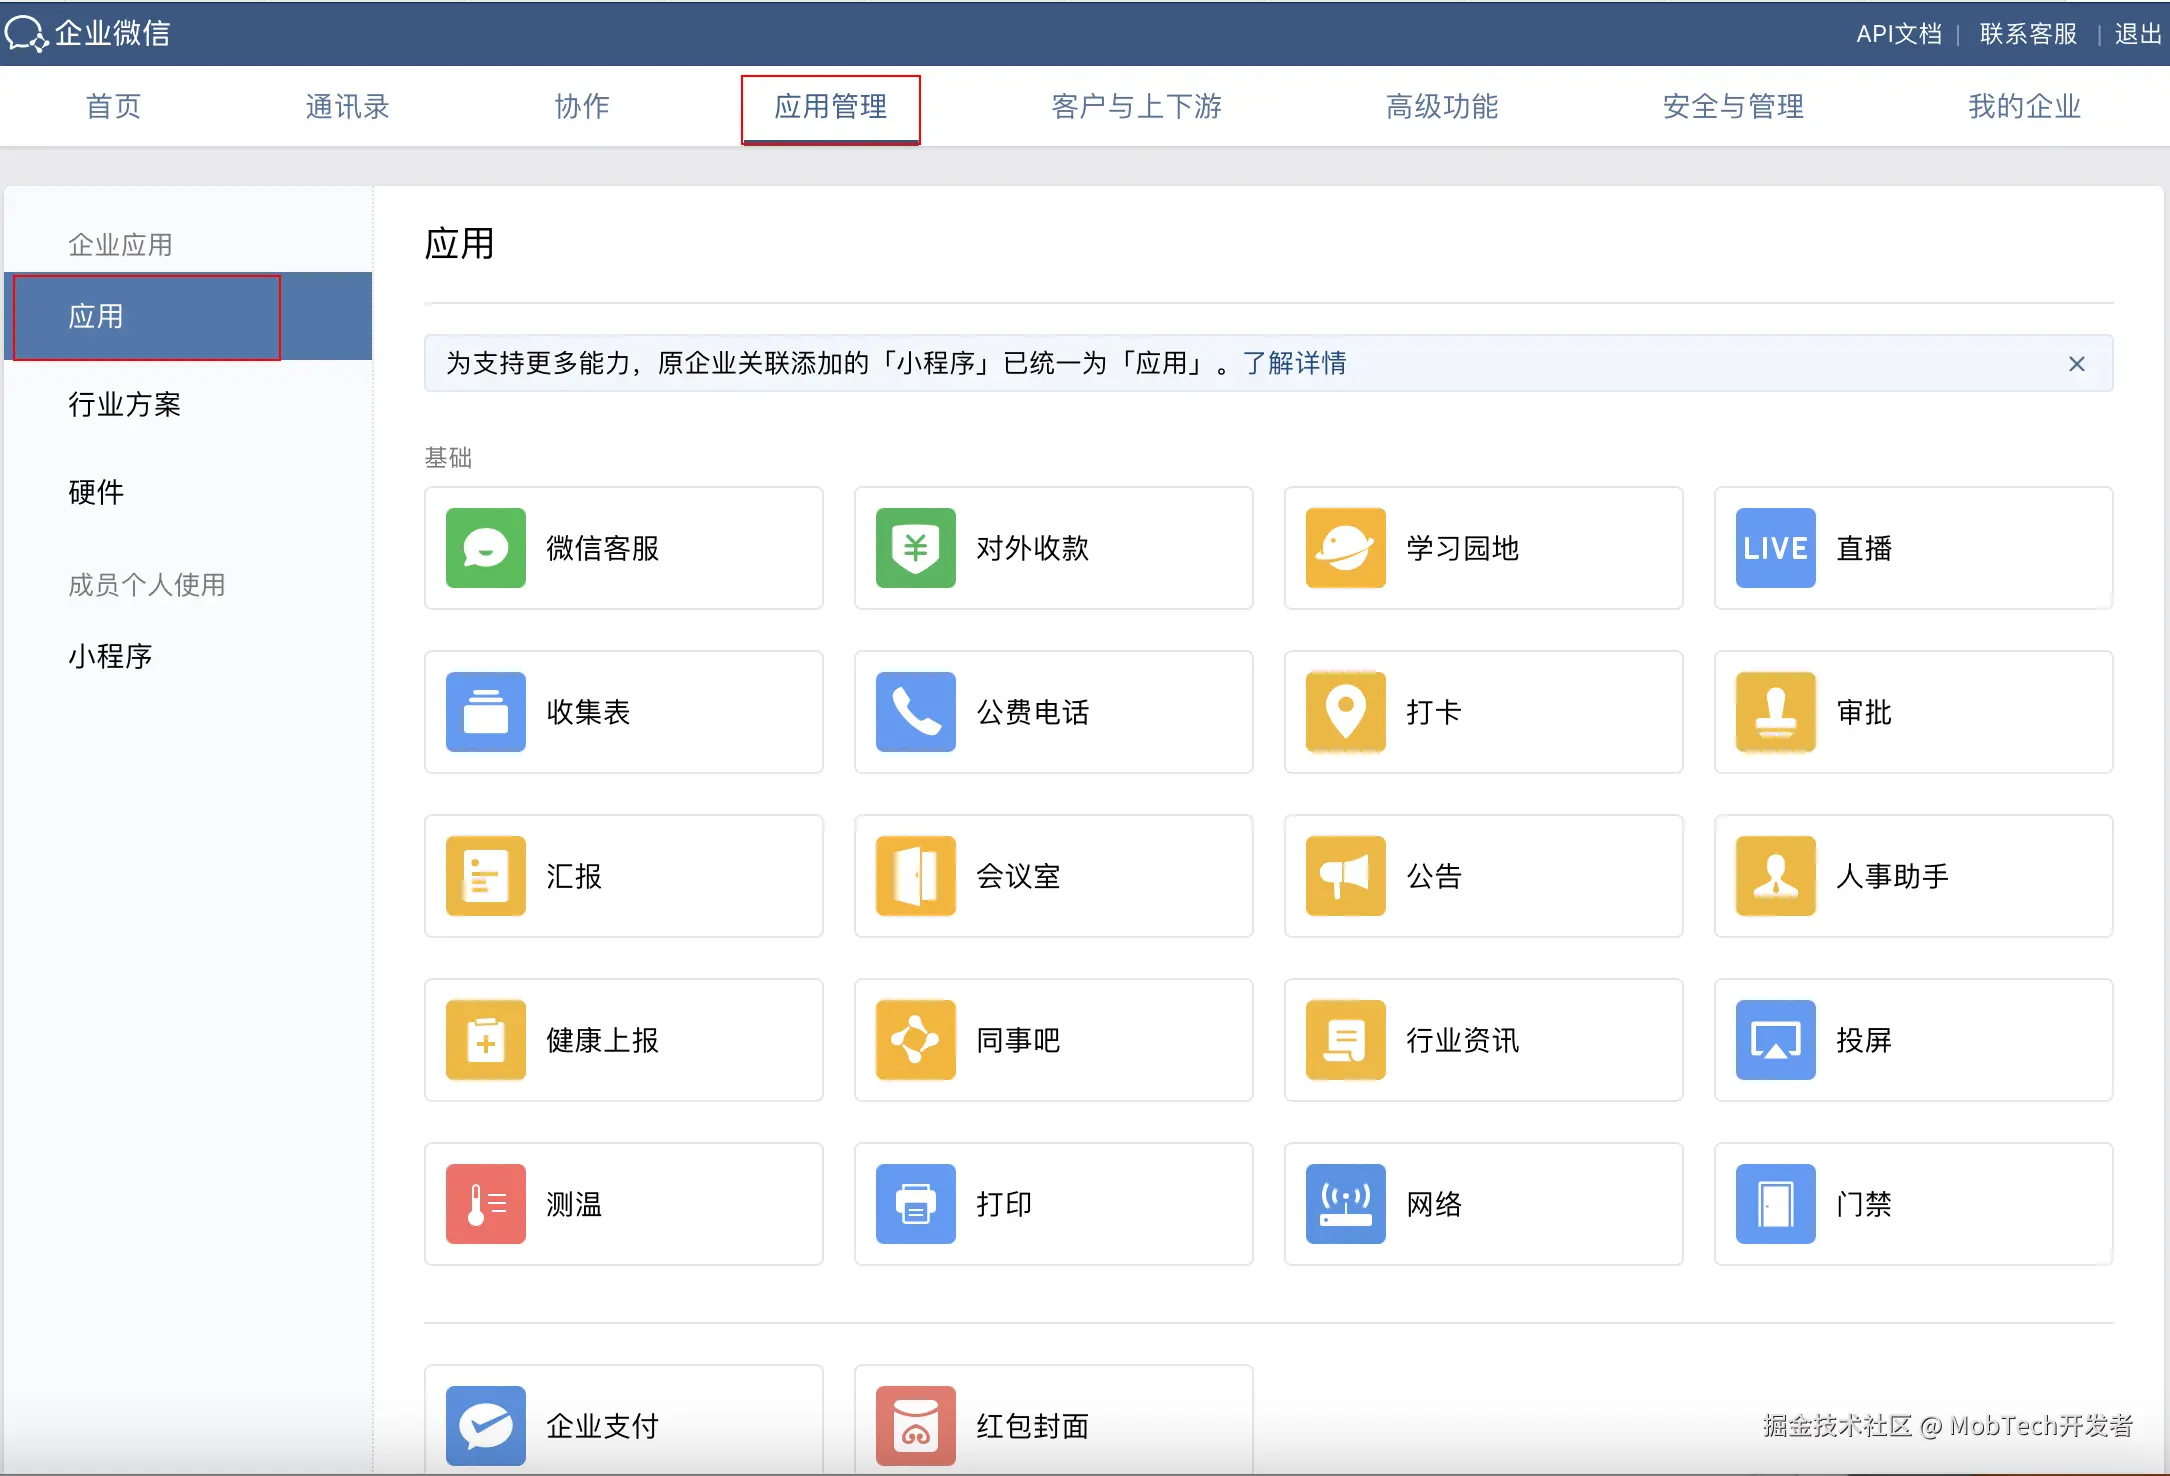Select the 公费电话 phone icon
Image resolution: width=2170 pixels, height=1476 pixels.
point(915,712)
